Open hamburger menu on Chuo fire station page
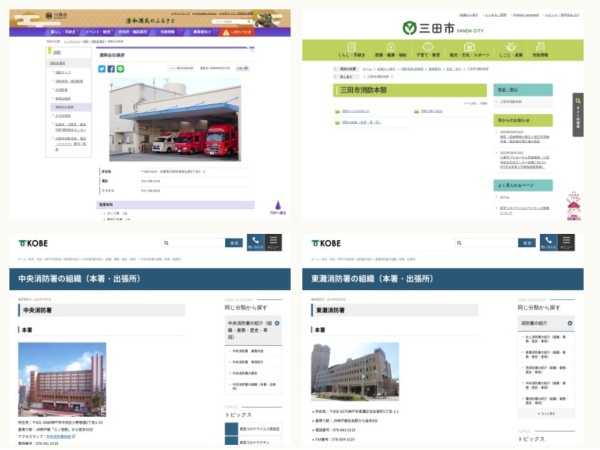 273,243
